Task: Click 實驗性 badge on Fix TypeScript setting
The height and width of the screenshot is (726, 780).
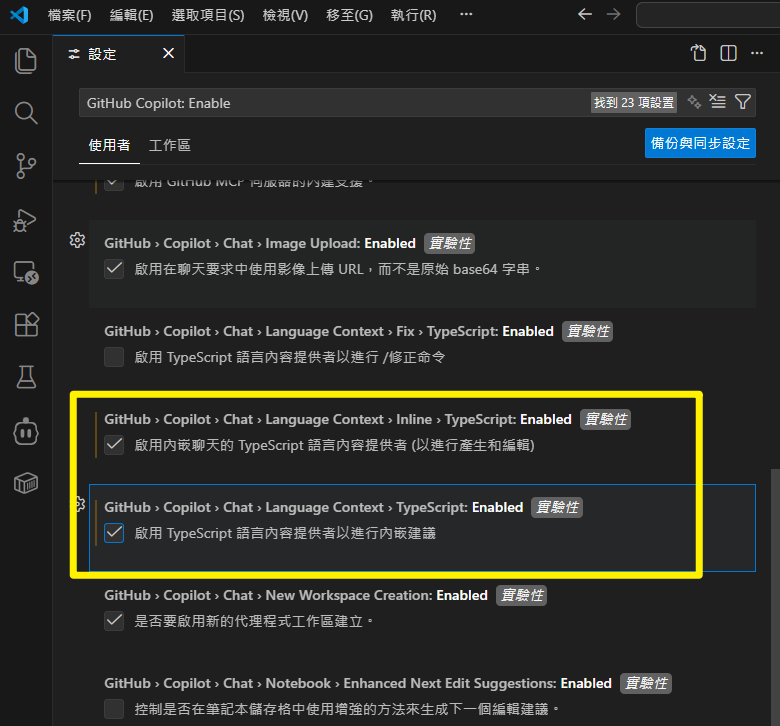Action: click(587, 331)
